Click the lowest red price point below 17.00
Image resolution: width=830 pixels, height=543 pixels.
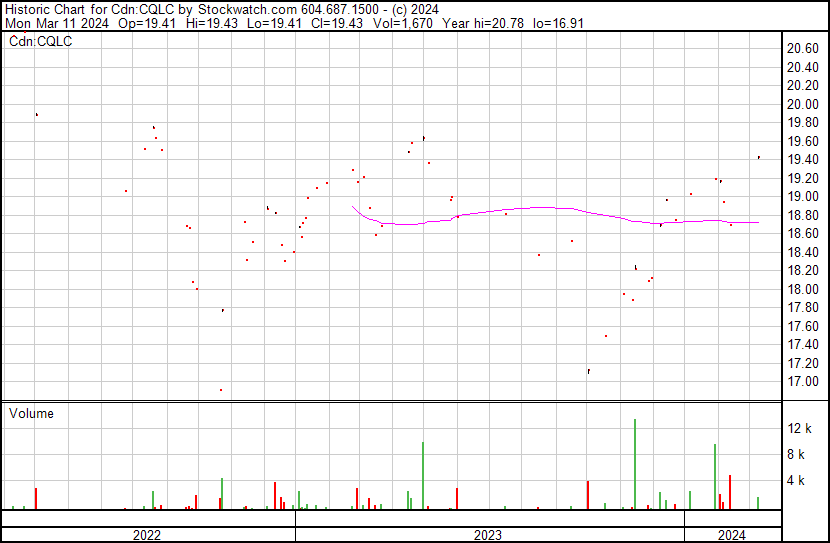[221, 390]
